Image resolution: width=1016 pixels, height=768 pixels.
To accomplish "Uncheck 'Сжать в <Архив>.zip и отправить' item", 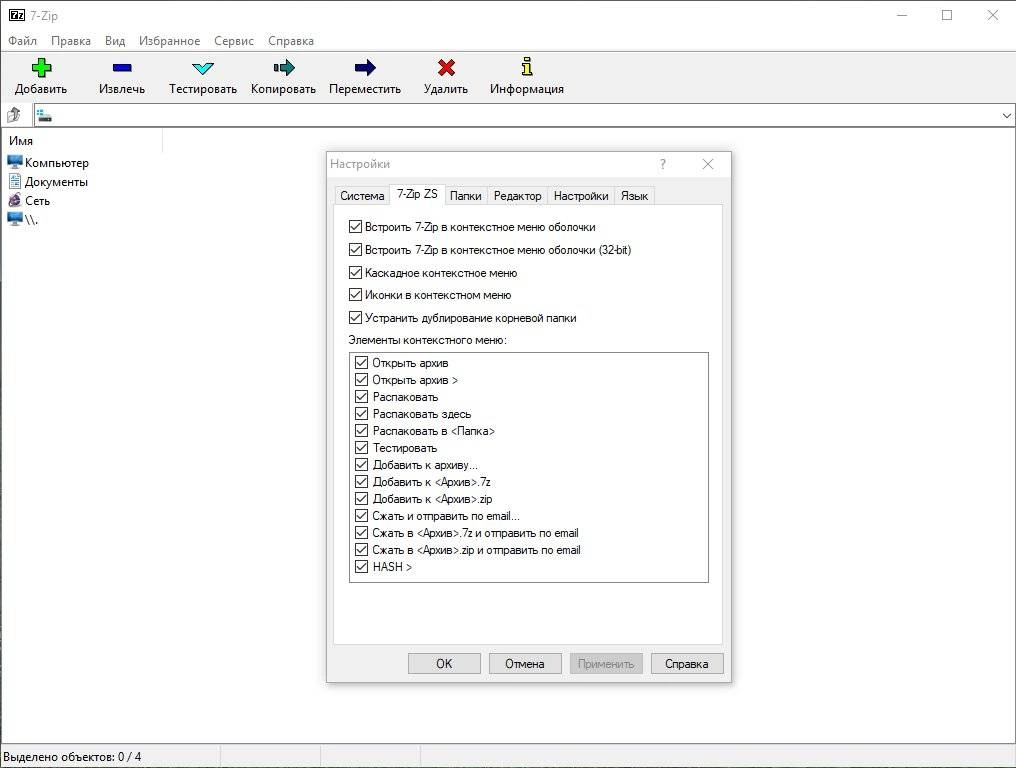I will click(362, 550).
